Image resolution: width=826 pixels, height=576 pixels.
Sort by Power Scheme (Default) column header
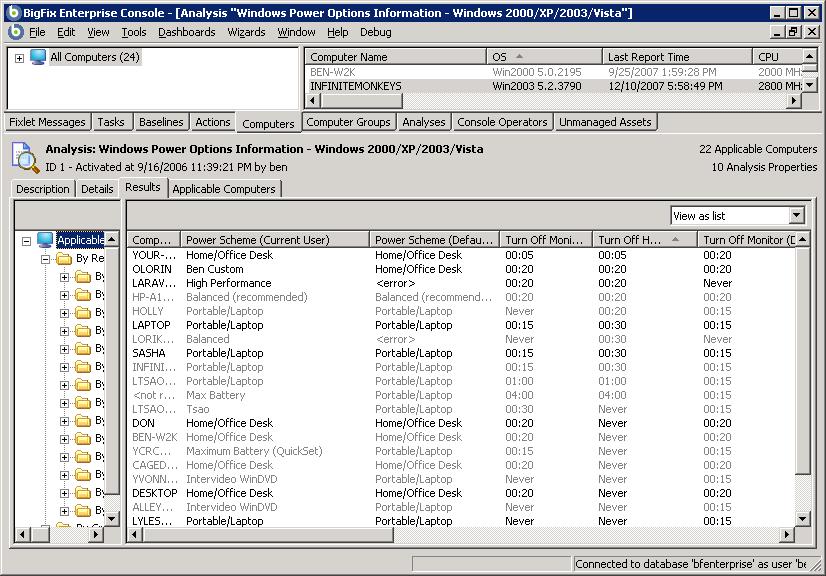click(435, 240)
